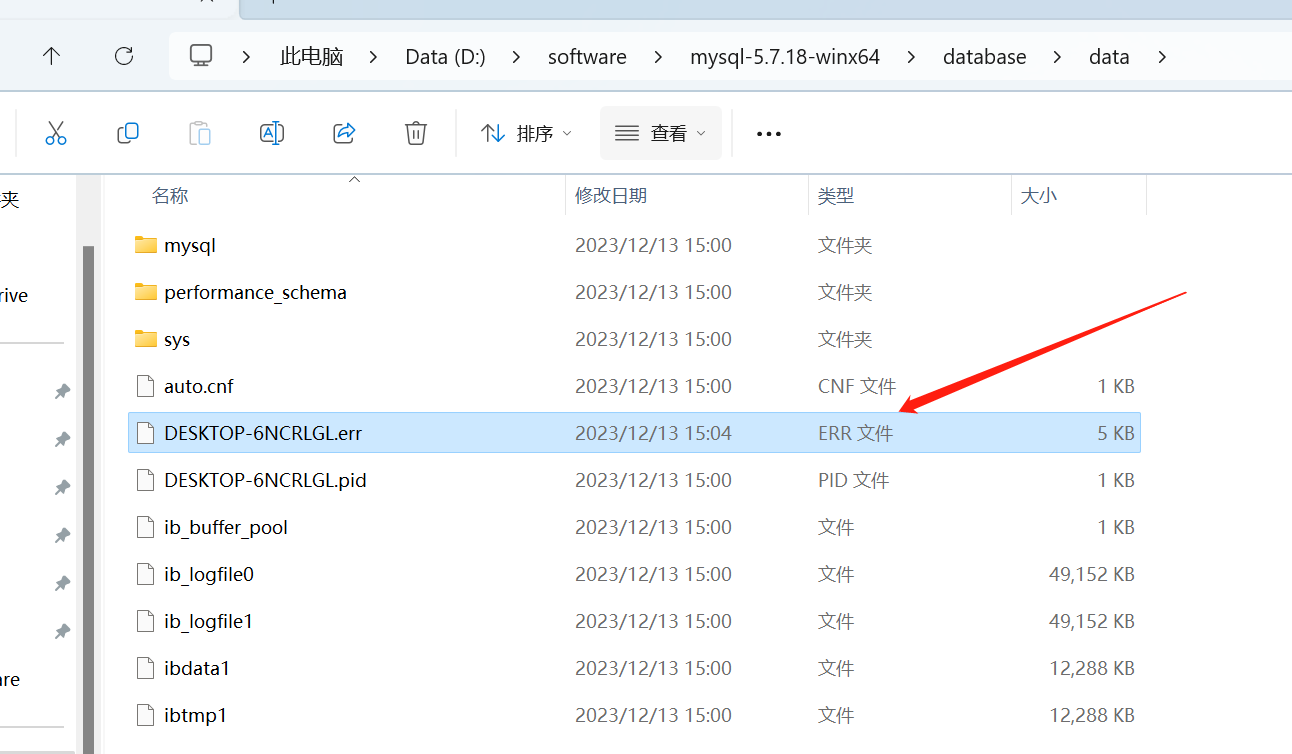Click the Cut scissors icon
The image size is (1292, 754).
(56, 133)
